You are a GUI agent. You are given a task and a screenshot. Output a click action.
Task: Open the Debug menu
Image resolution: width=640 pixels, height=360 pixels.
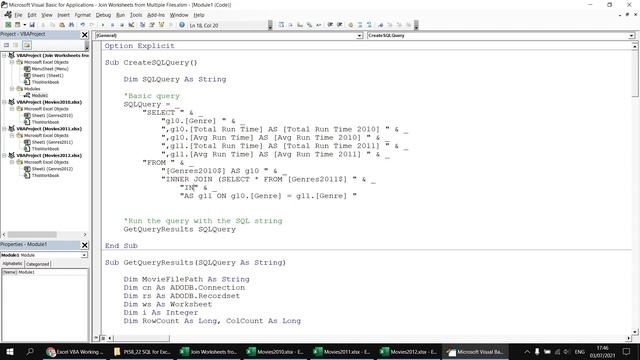point(103,15)
